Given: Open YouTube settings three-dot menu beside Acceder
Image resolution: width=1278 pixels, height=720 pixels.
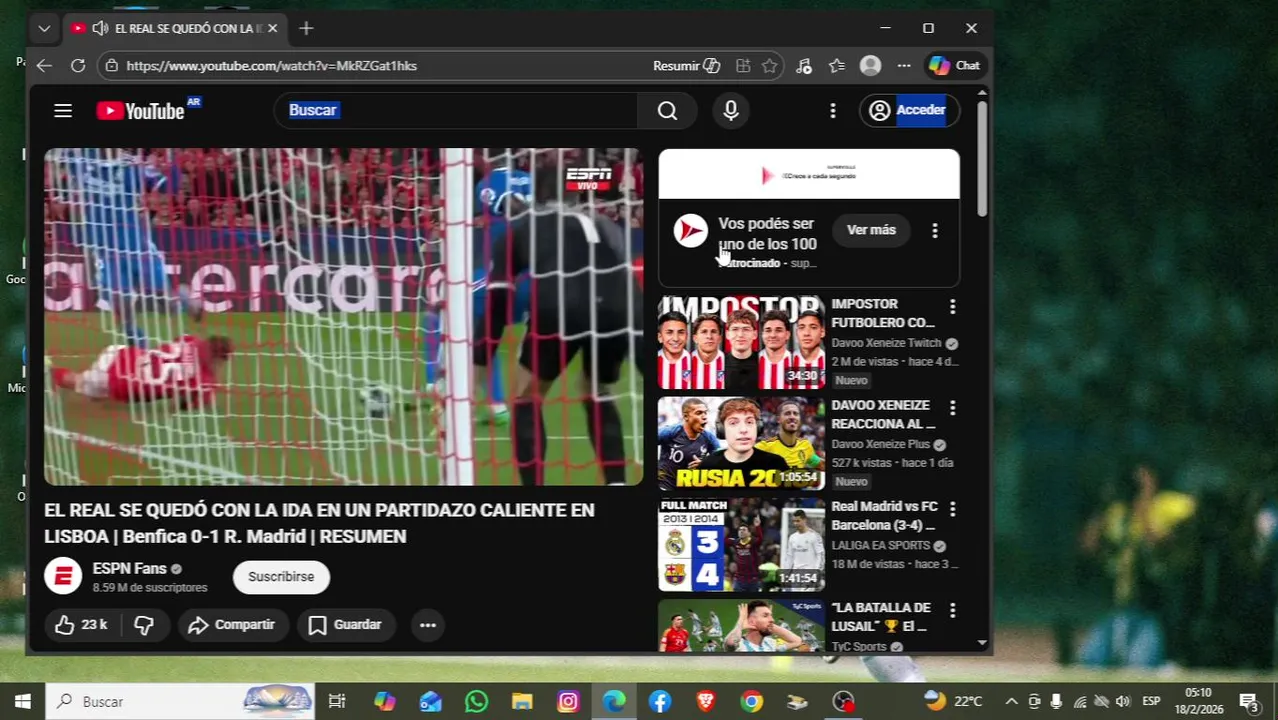Looking at the screenshot, I should (832, 111).
